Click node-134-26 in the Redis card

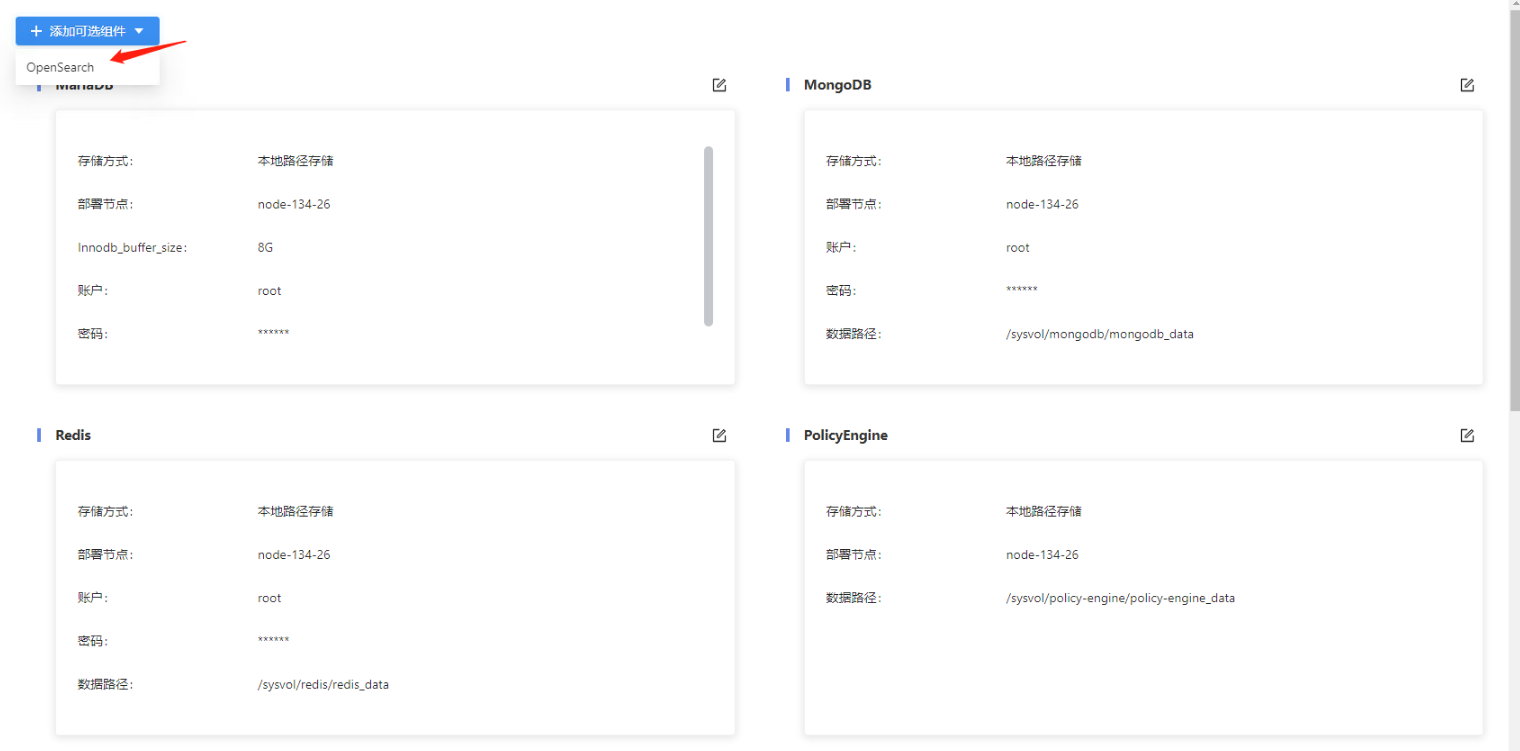(294, 555)
